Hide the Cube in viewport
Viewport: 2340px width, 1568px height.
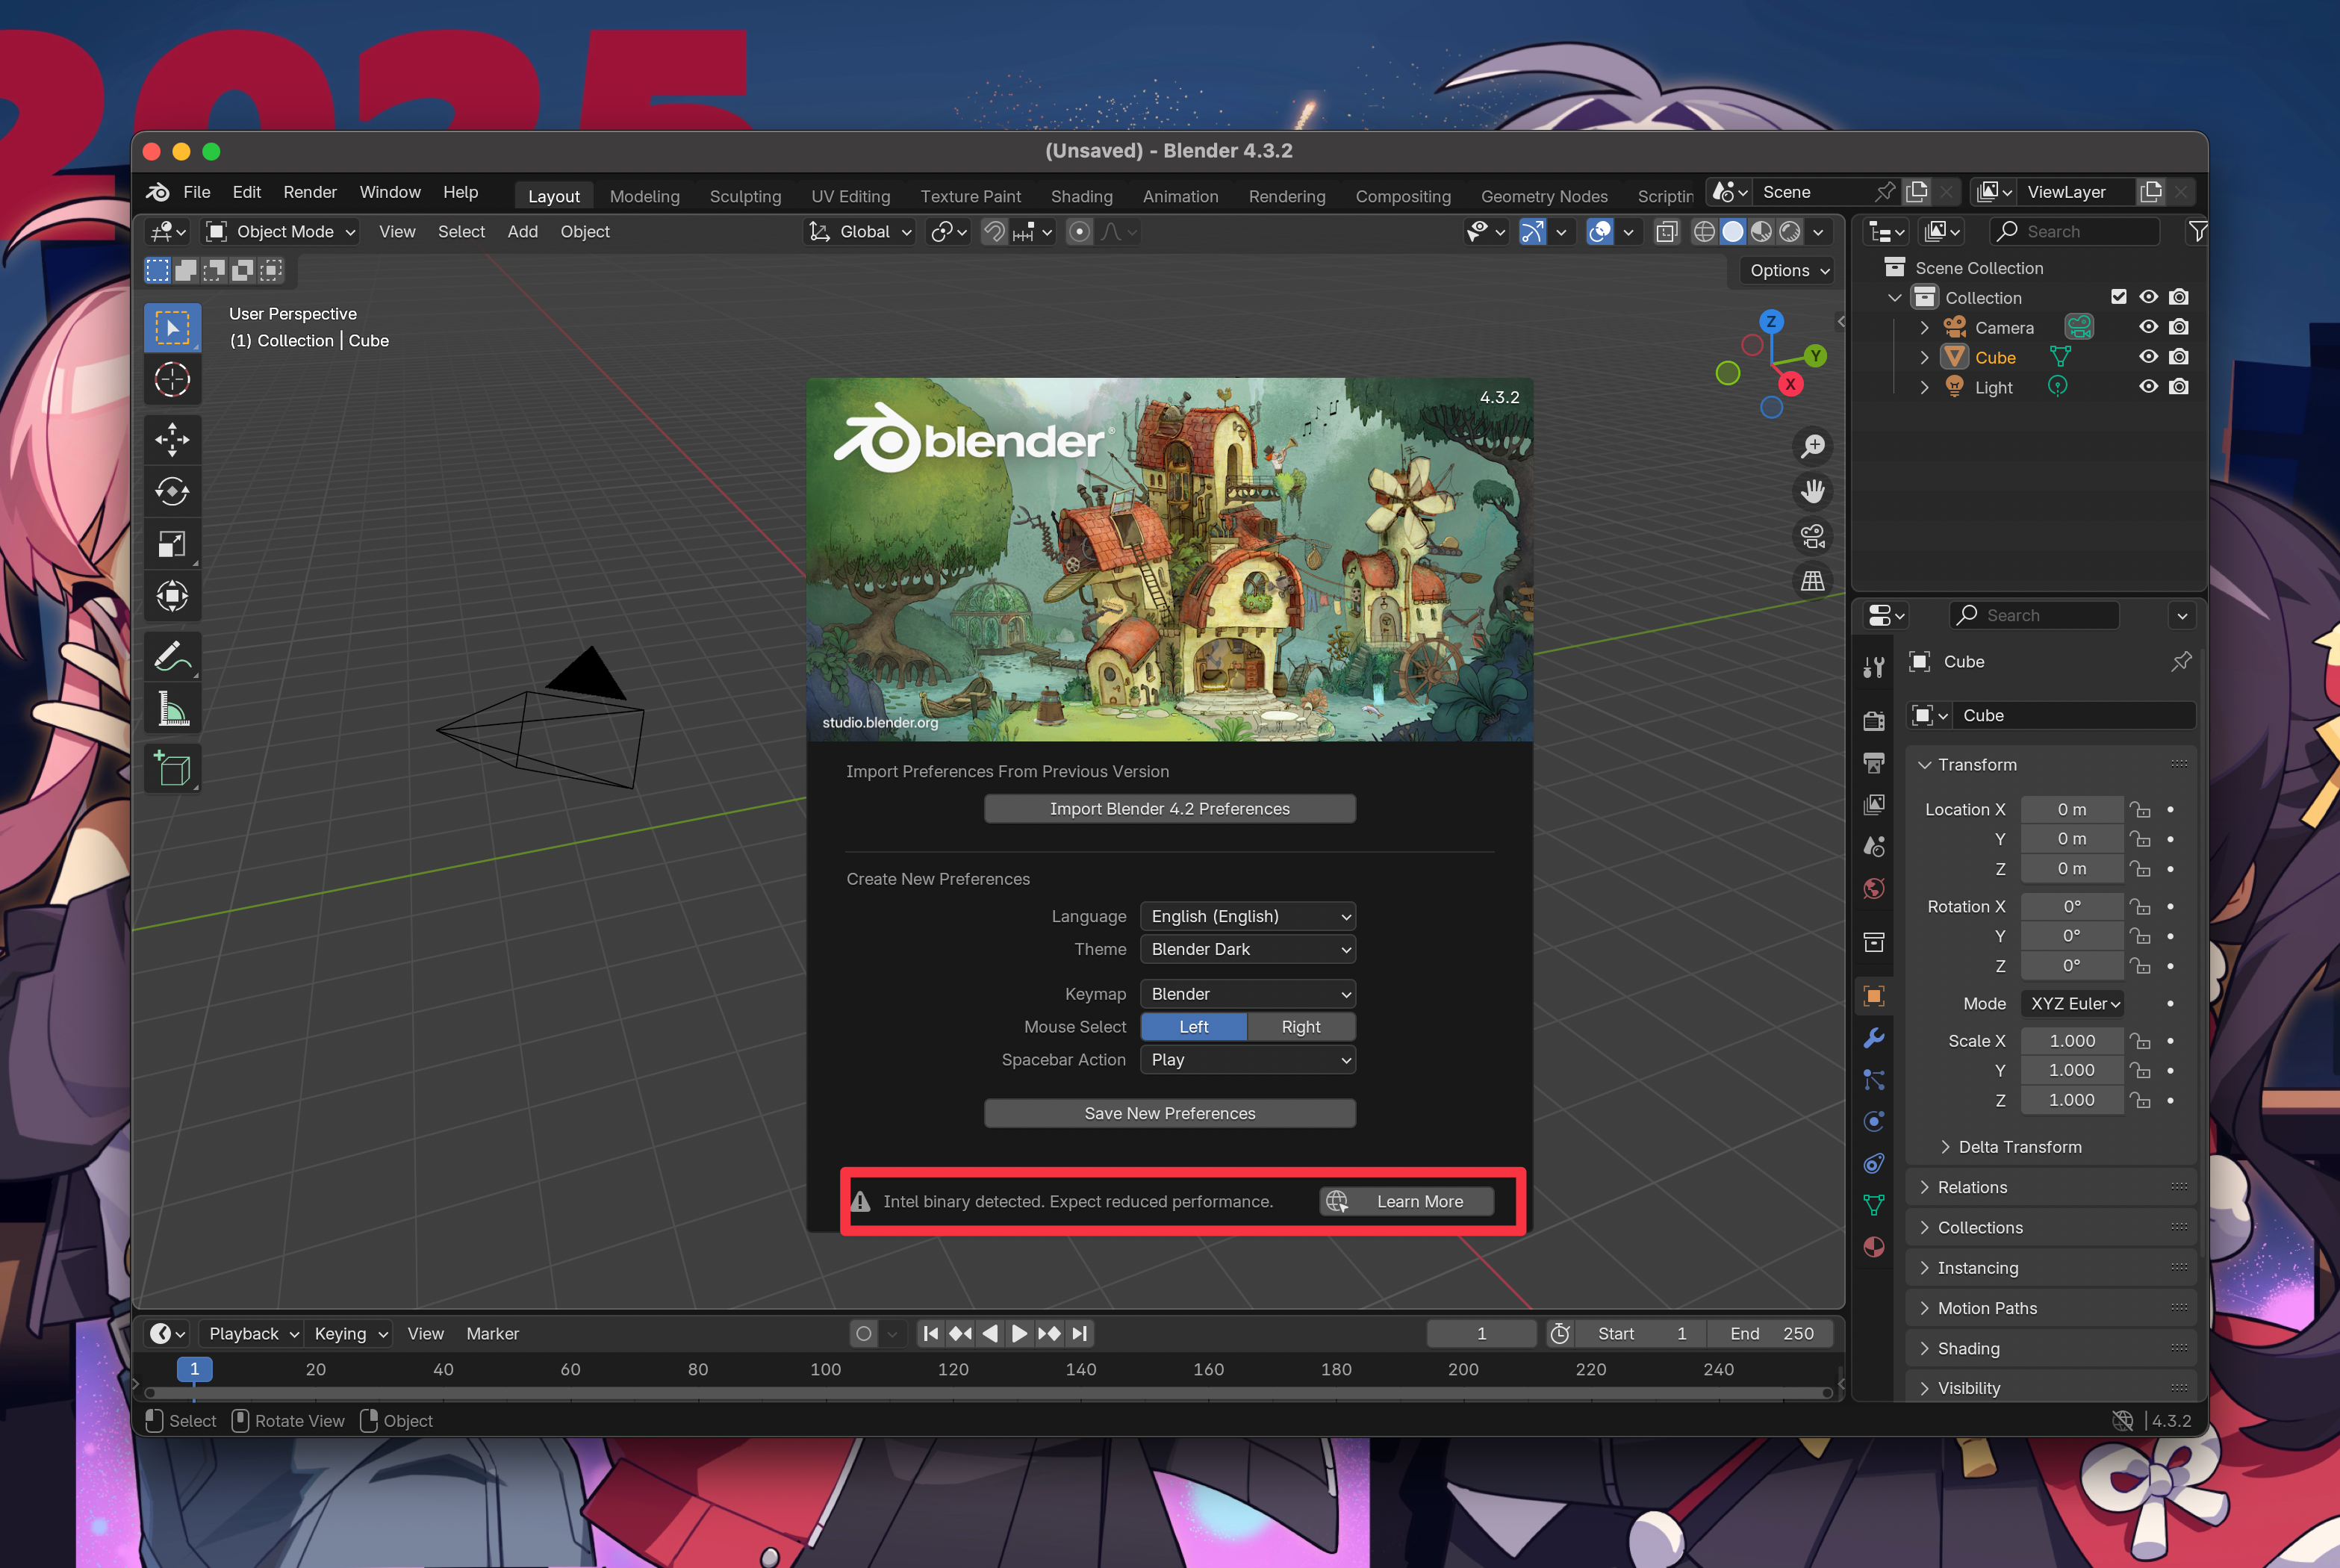pyautogui.click(x=2148, y=357)
